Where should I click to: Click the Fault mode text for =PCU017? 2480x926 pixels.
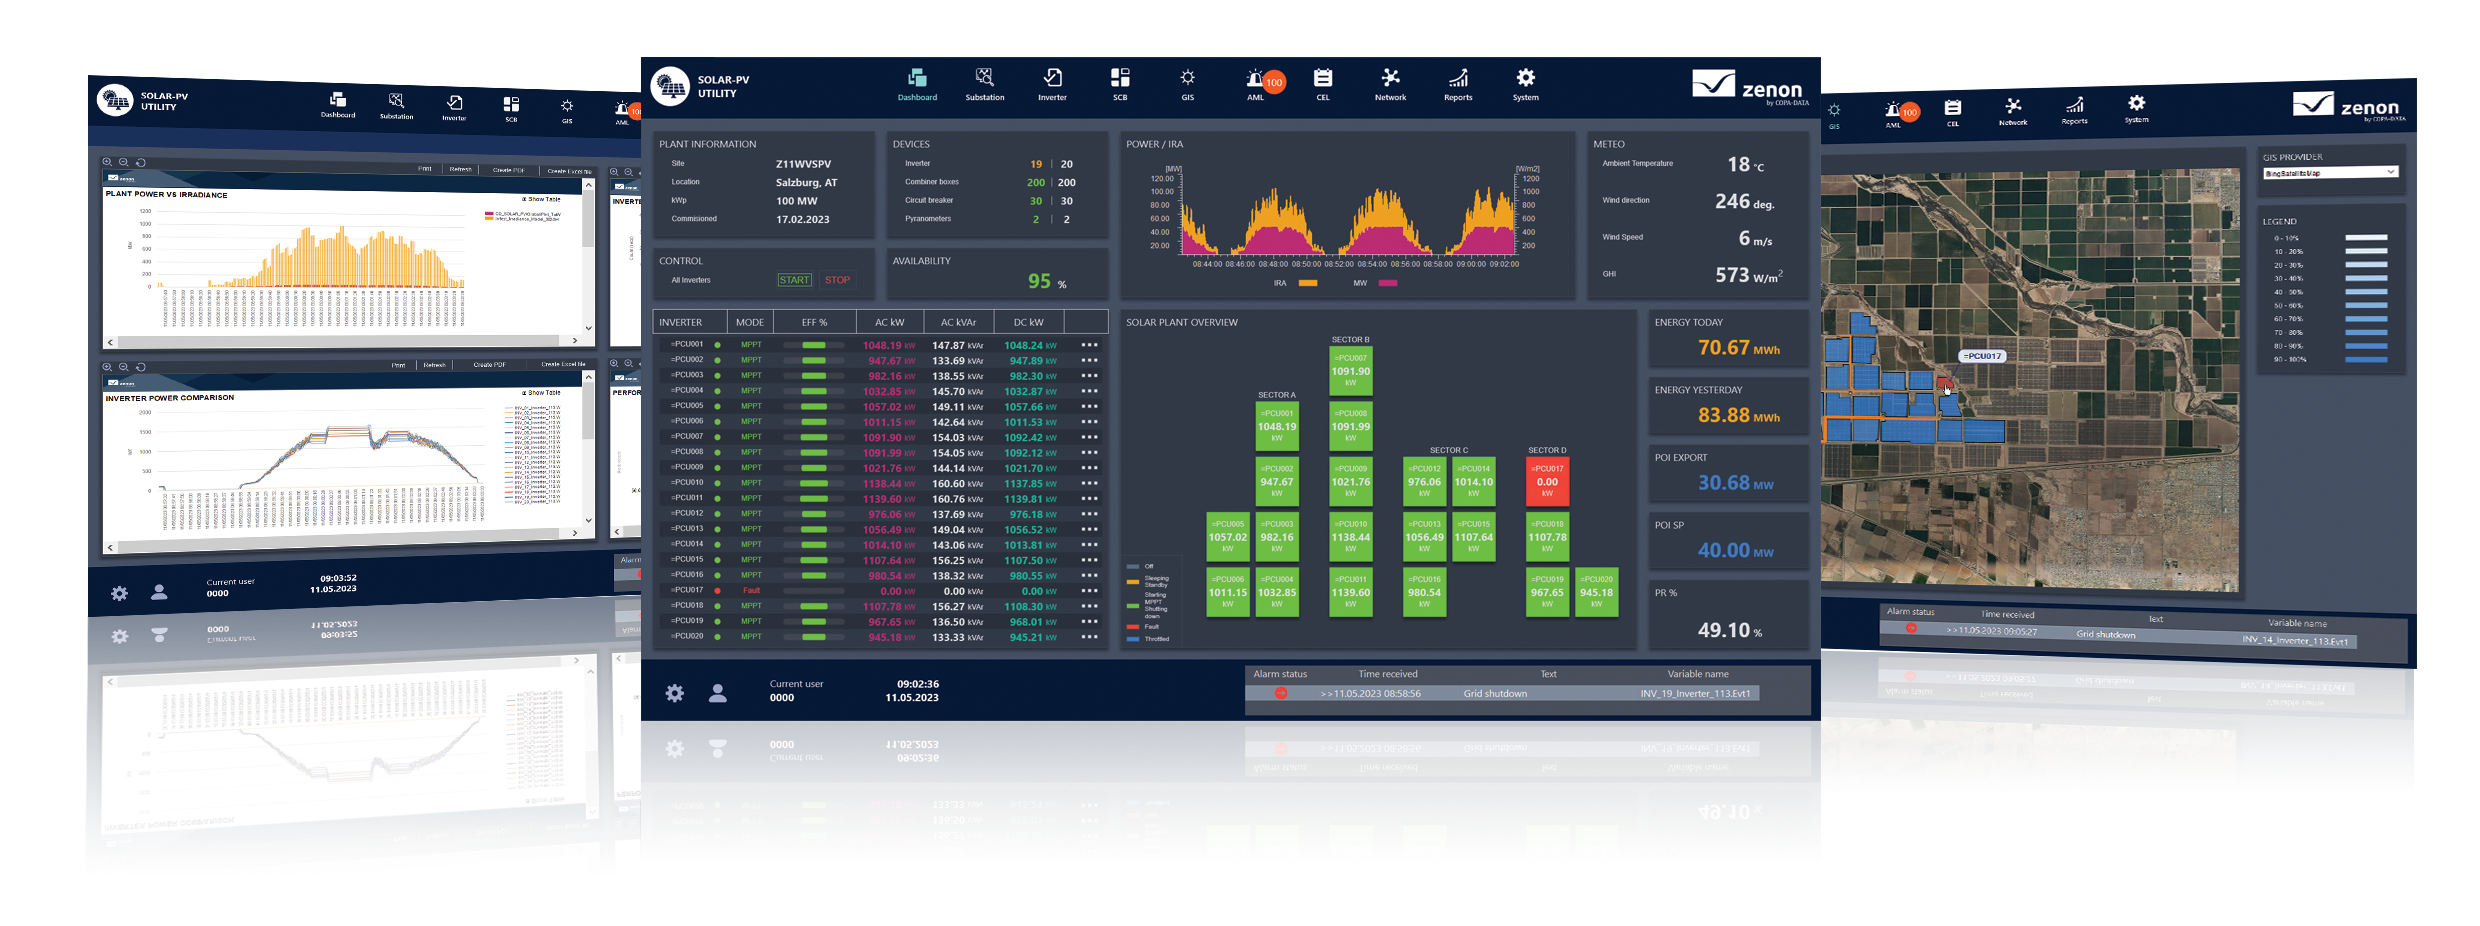751,590
